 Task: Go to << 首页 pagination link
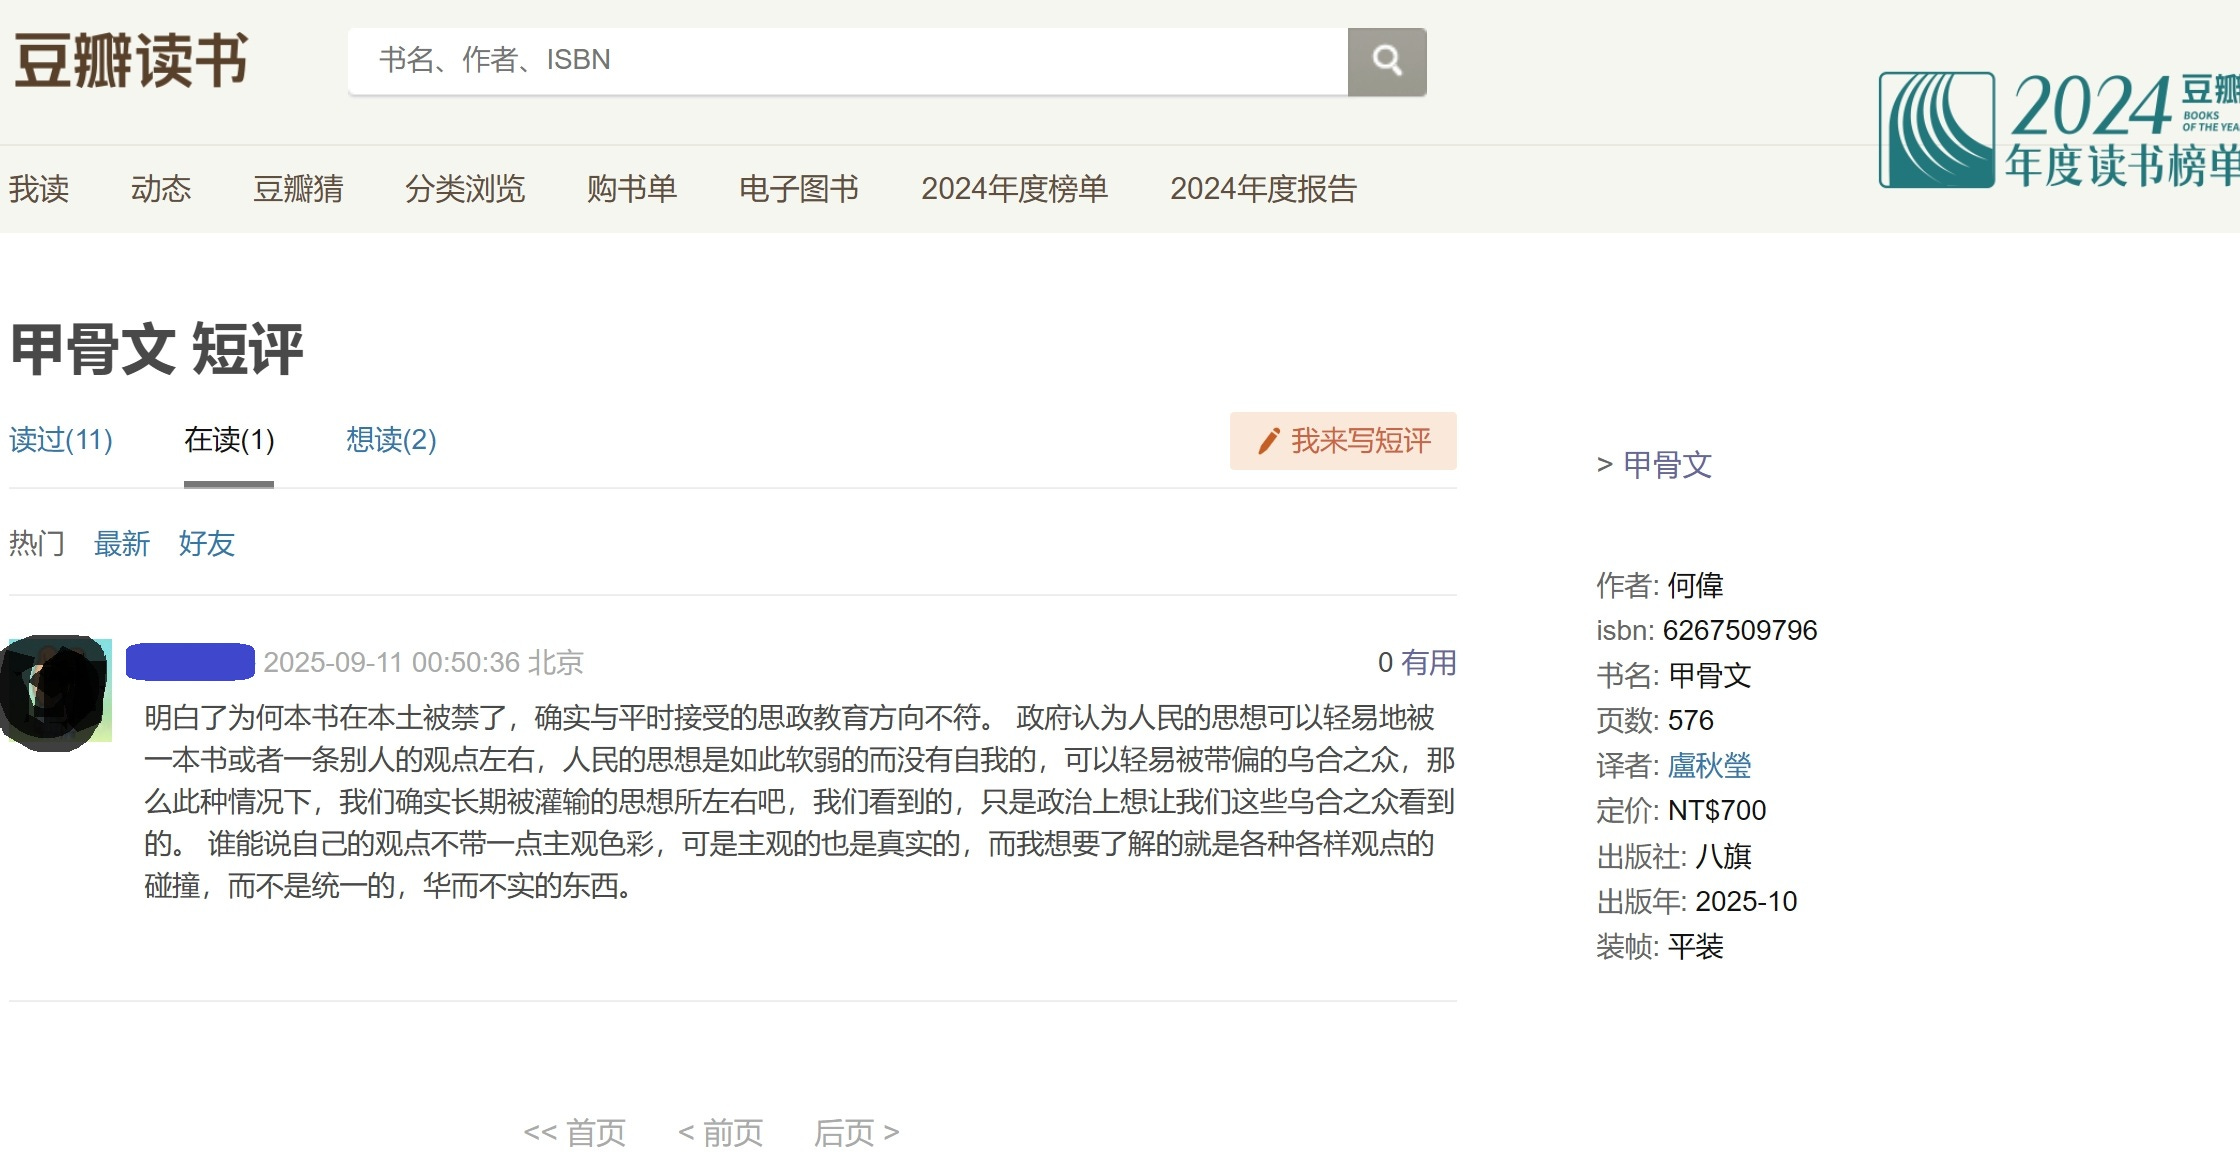coord(575,1133)
